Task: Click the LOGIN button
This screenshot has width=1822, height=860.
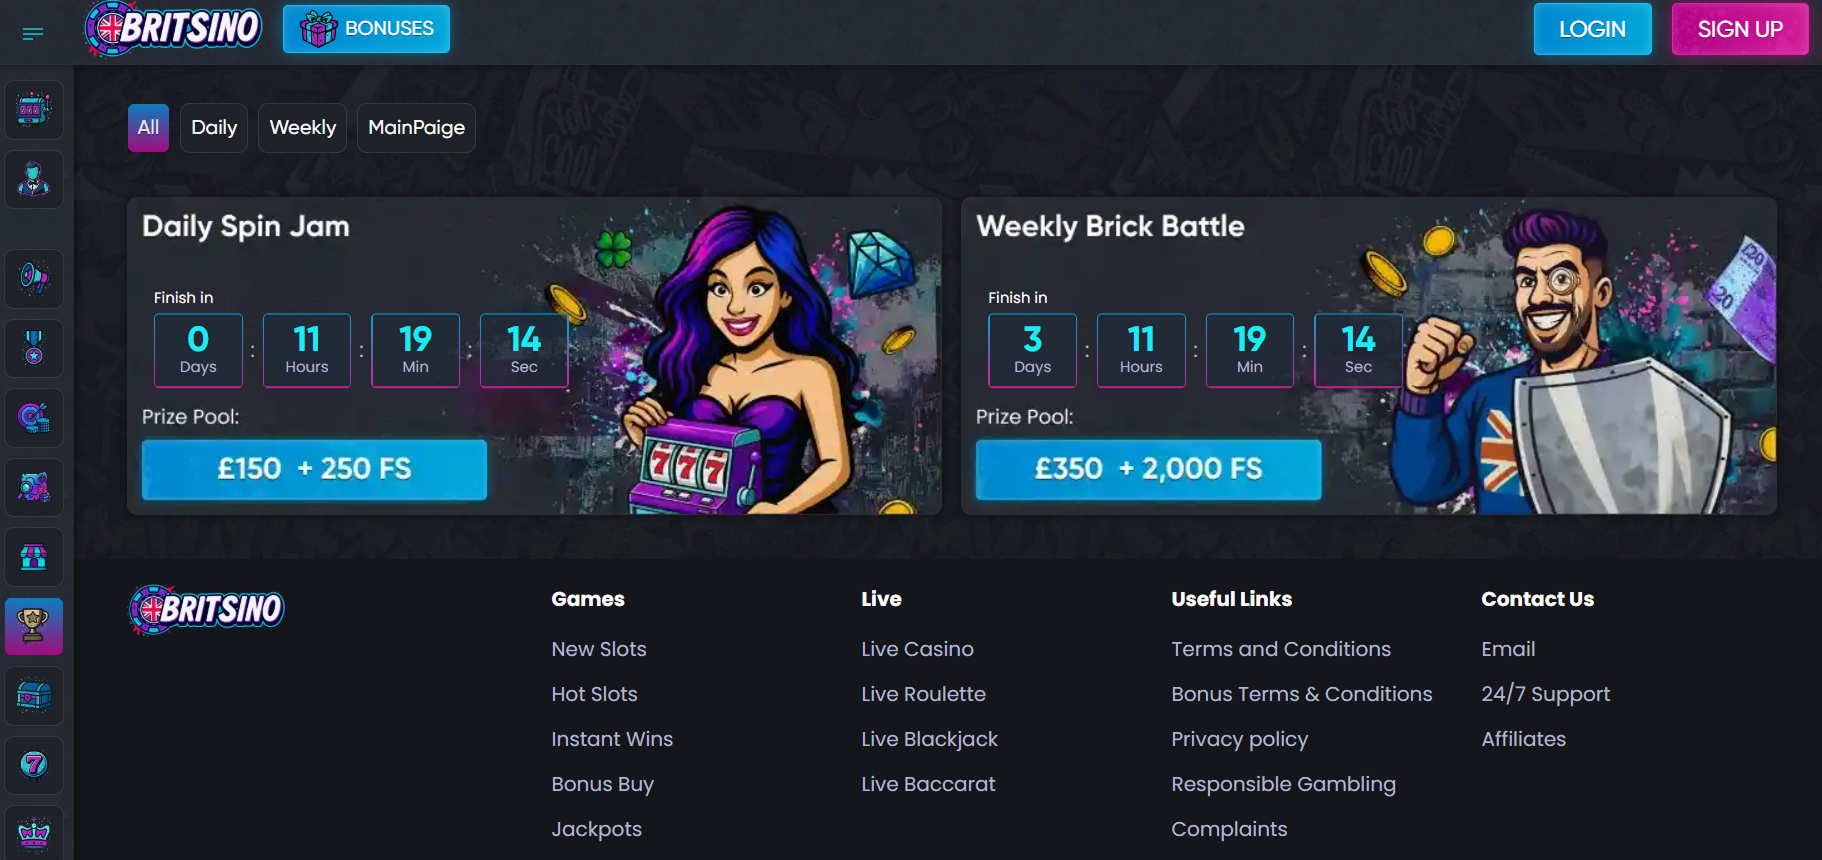Action: click(1592, 29)
